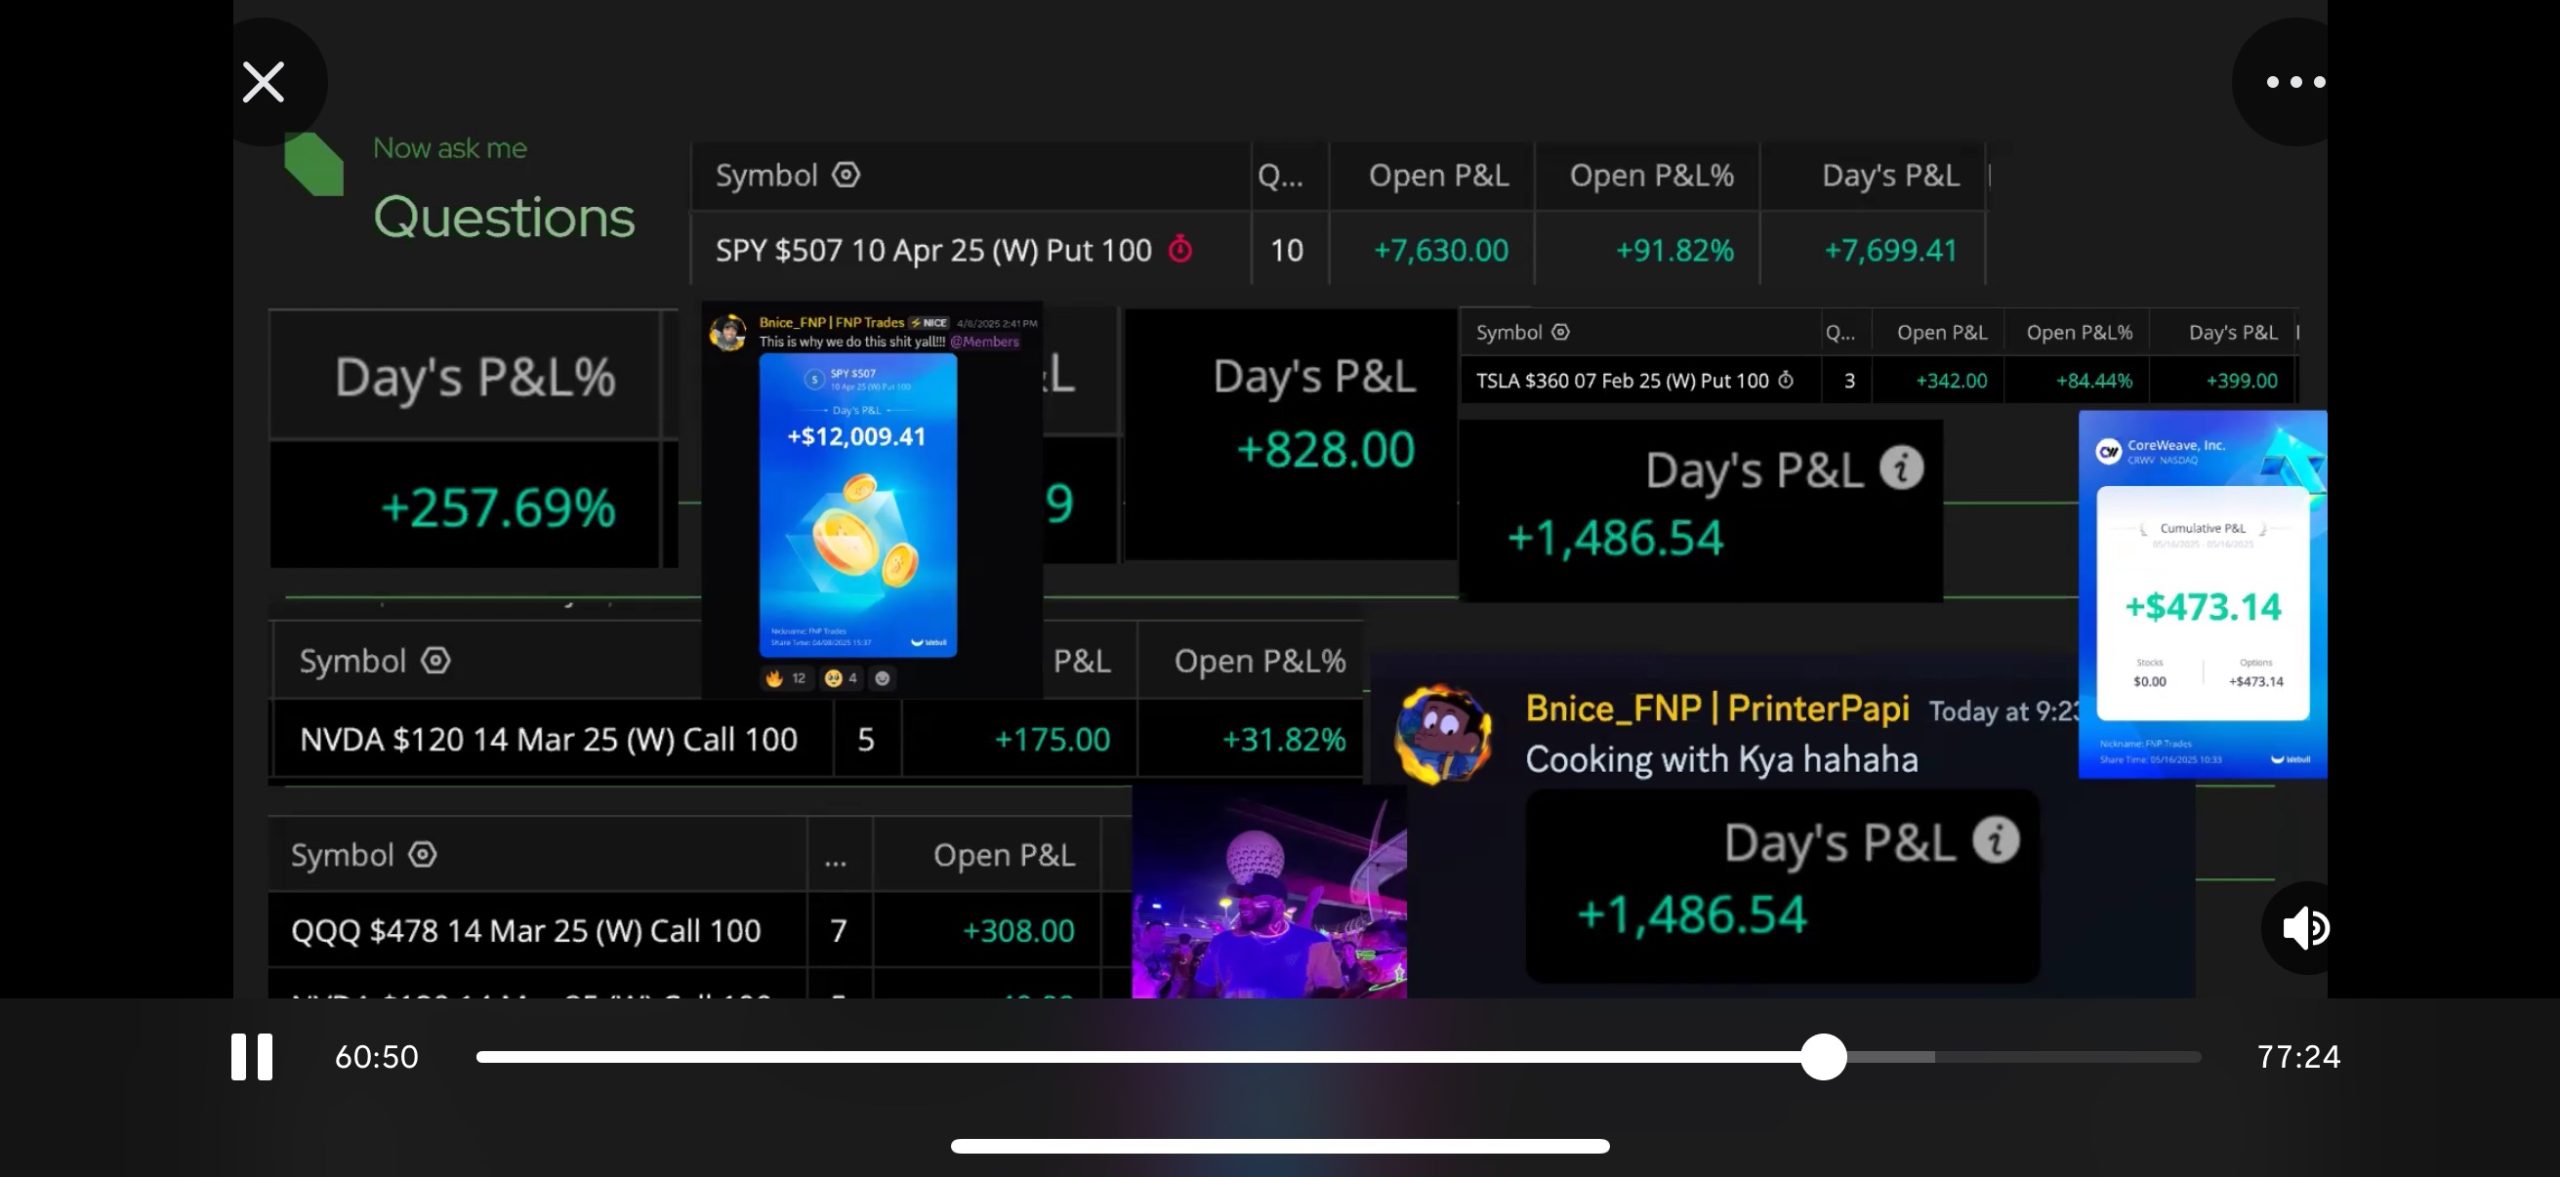Click the +7,630.00 Open P&L value
Viewport: 2560px width, 1177px height.
pos(1440,250)
